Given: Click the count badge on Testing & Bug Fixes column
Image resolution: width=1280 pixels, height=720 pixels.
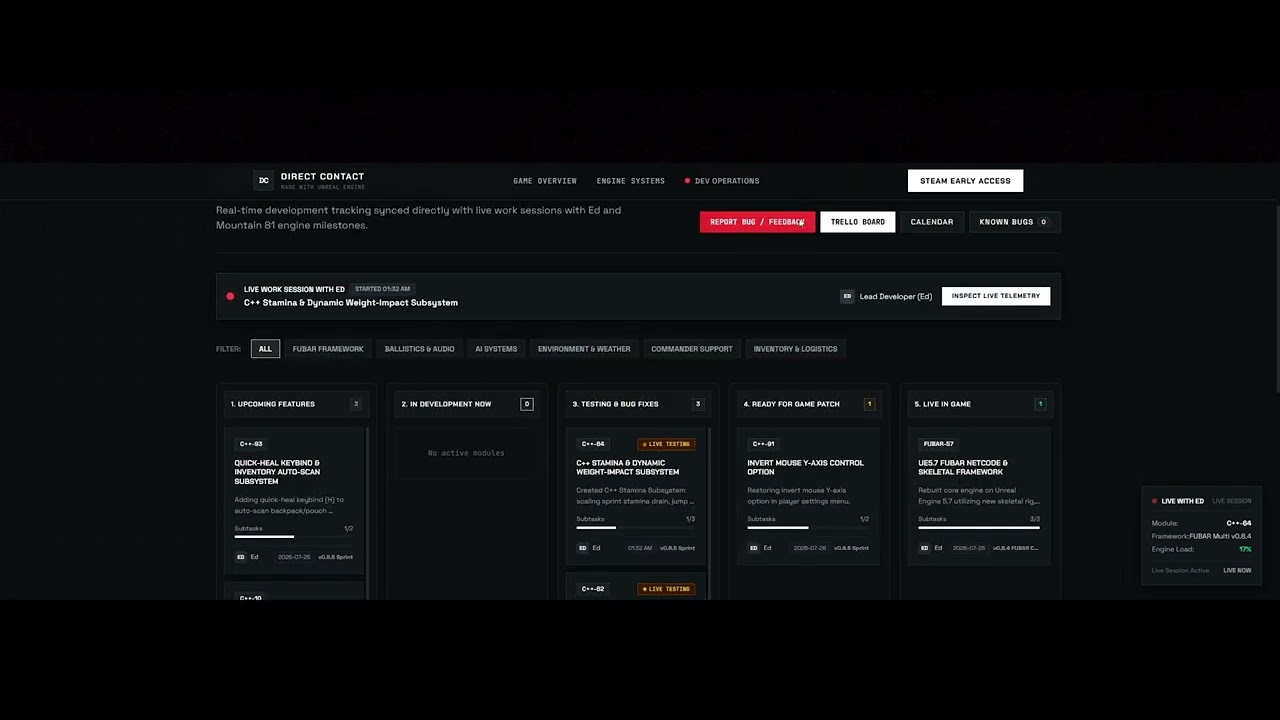Looking at the screenshot, I should (x=698, y=404).
